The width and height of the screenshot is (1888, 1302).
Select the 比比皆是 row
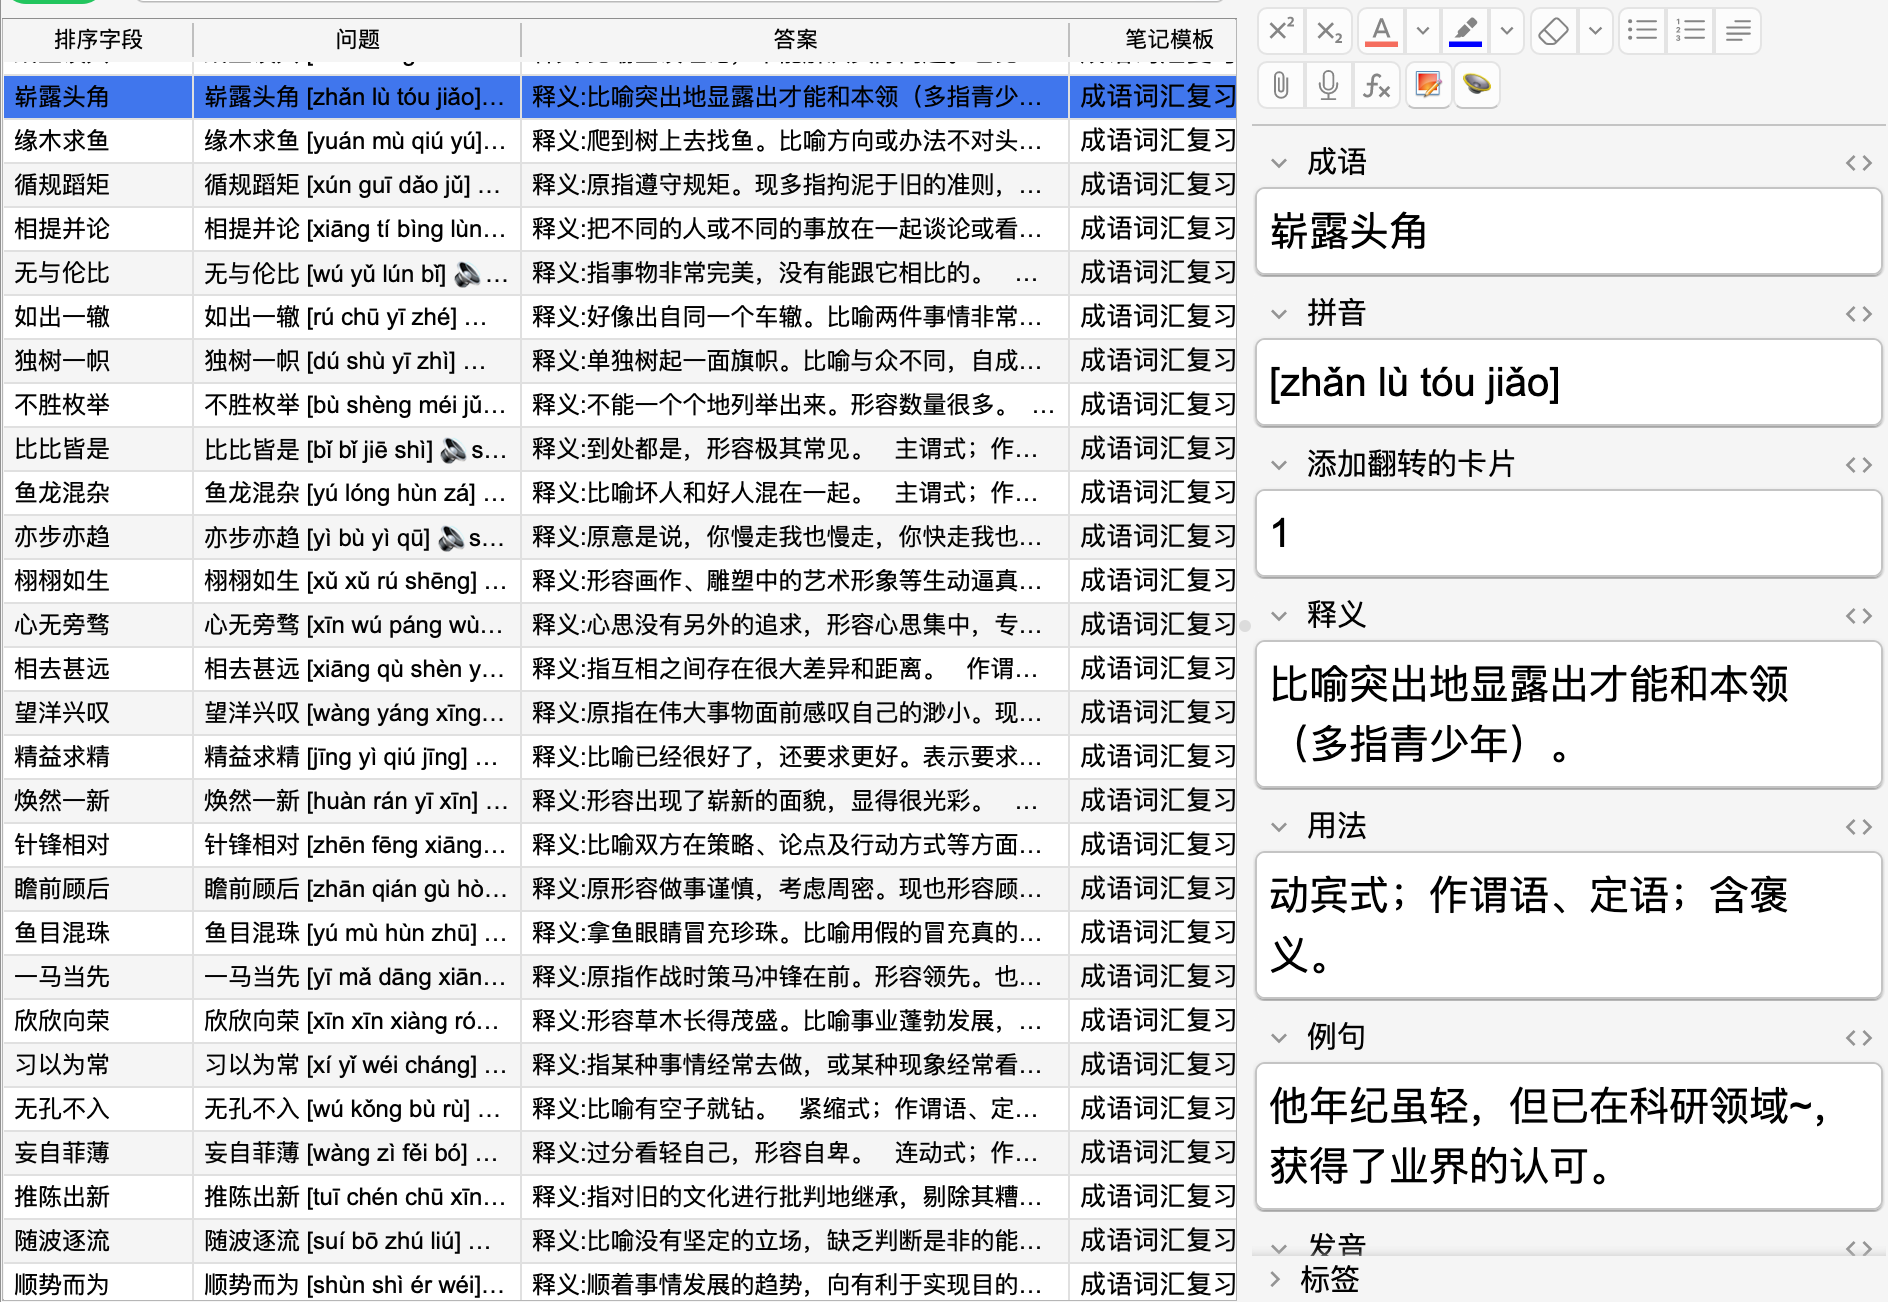pos(620,449)
